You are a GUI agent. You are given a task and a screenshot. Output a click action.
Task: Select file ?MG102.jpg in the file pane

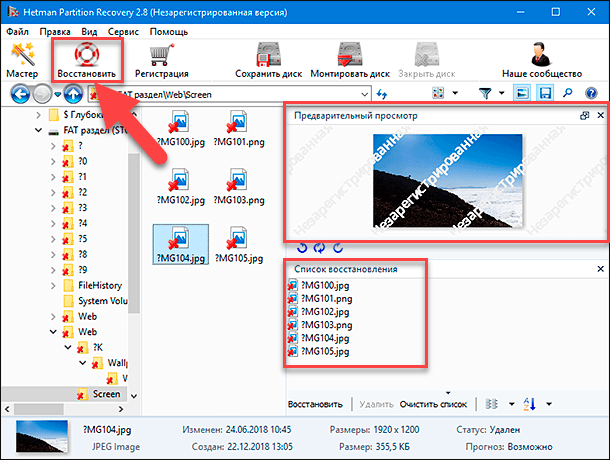click(x=181, y=187)
